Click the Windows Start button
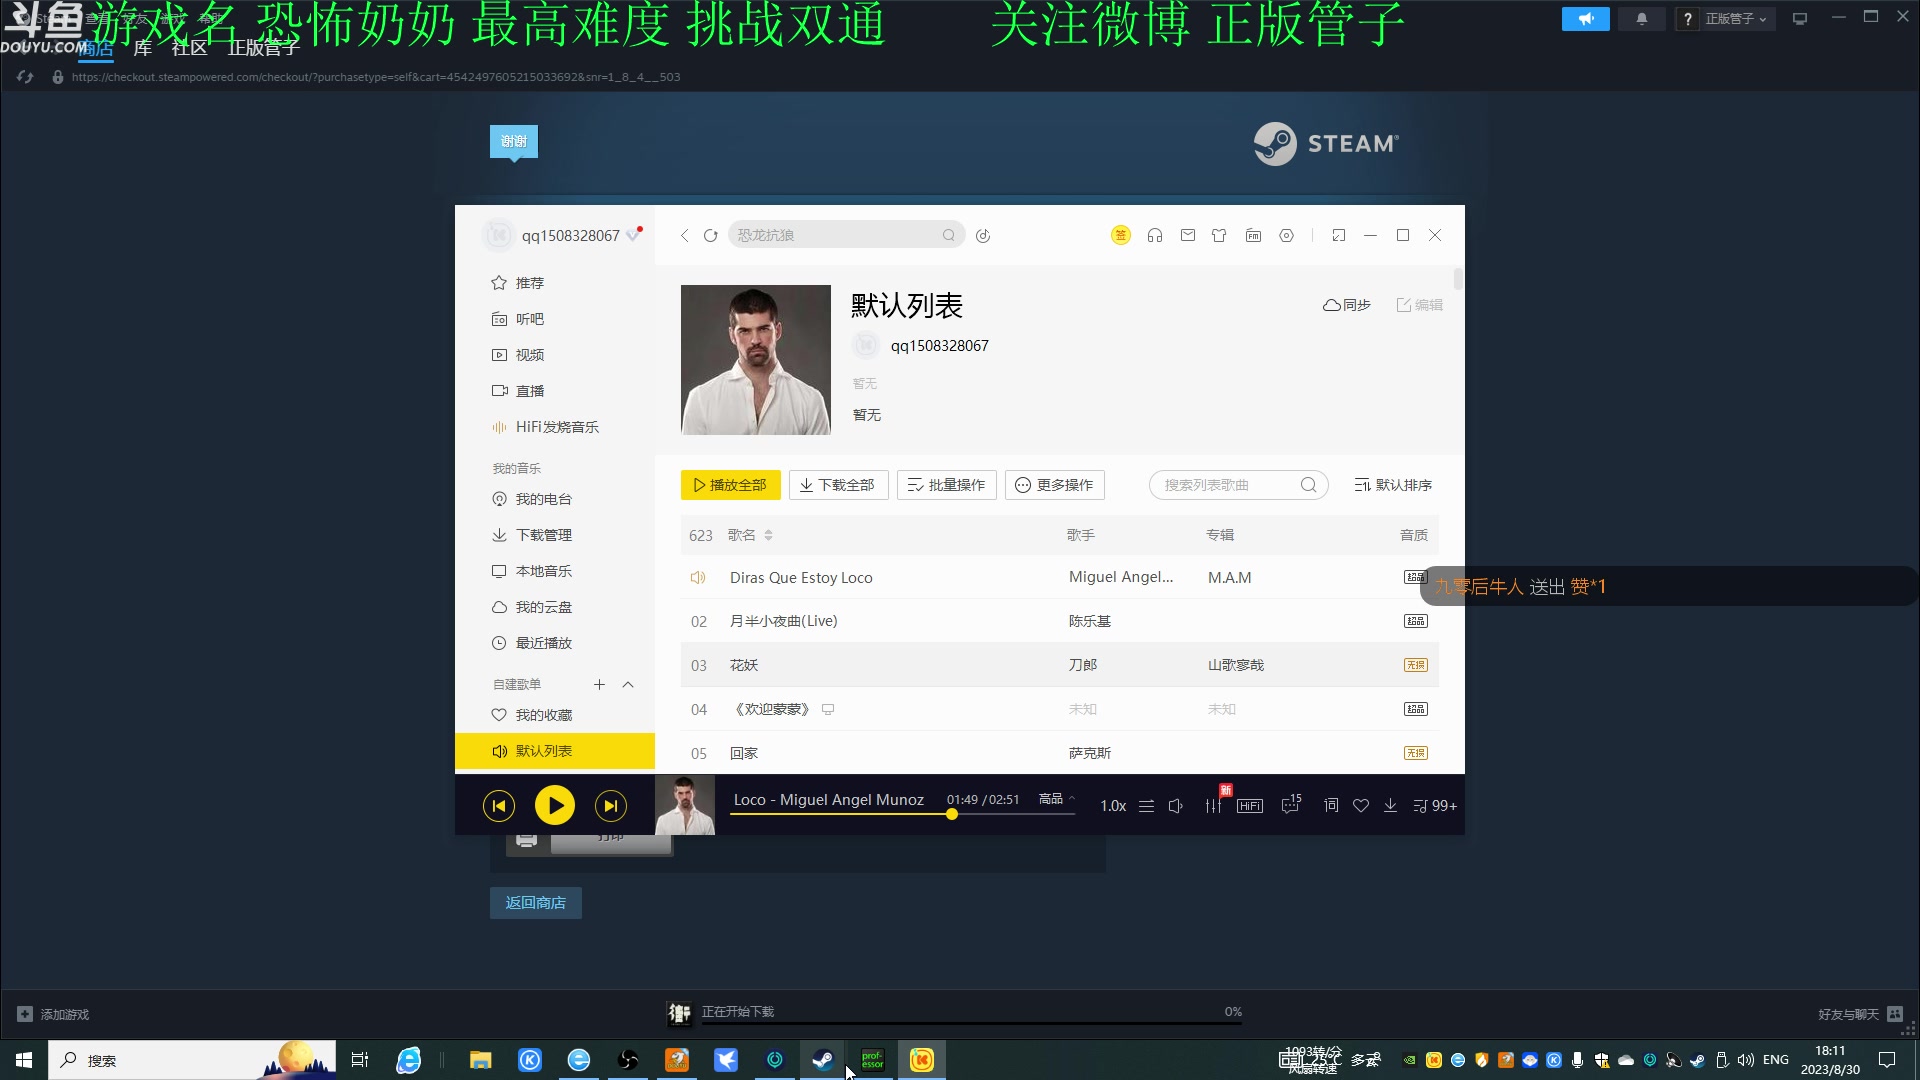This screenshot has height=1080, width=1920. point(24,1060)
